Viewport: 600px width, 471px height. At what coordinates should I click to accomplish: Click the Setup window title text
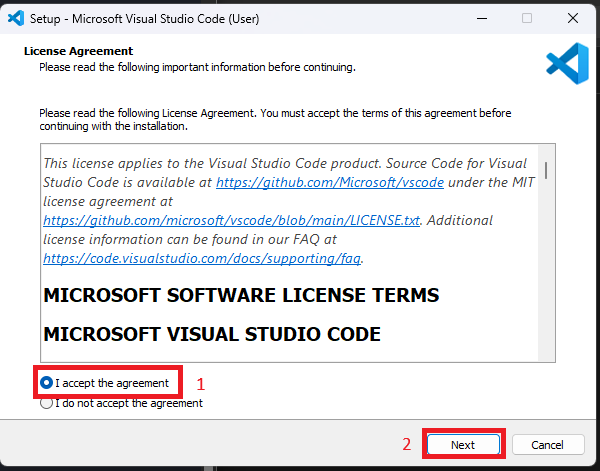145,19
